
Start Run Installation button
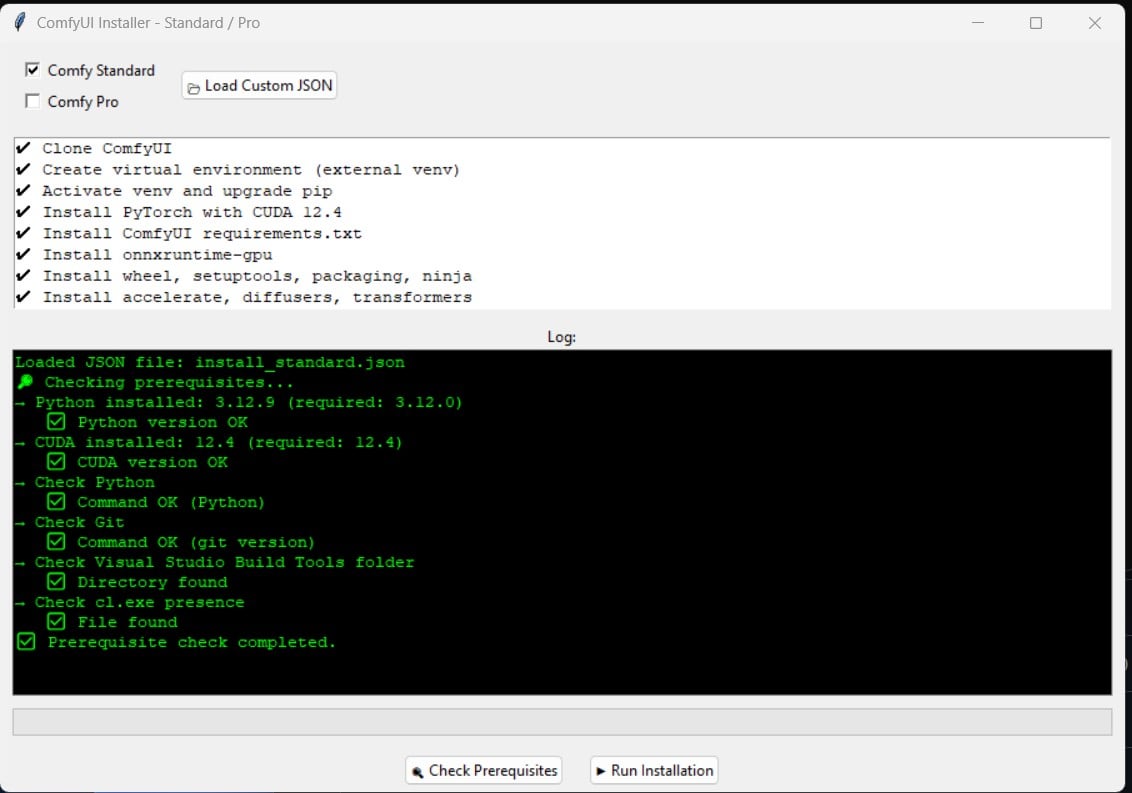[654, 771]
